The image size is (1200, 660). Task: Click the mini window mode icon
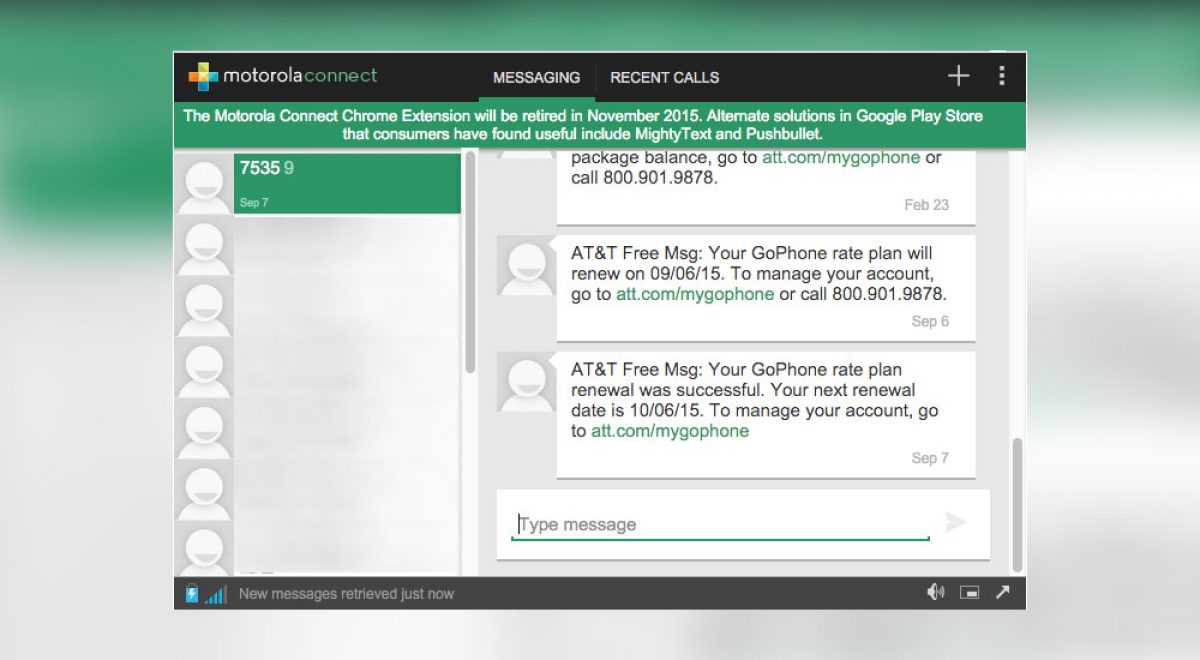969,592
